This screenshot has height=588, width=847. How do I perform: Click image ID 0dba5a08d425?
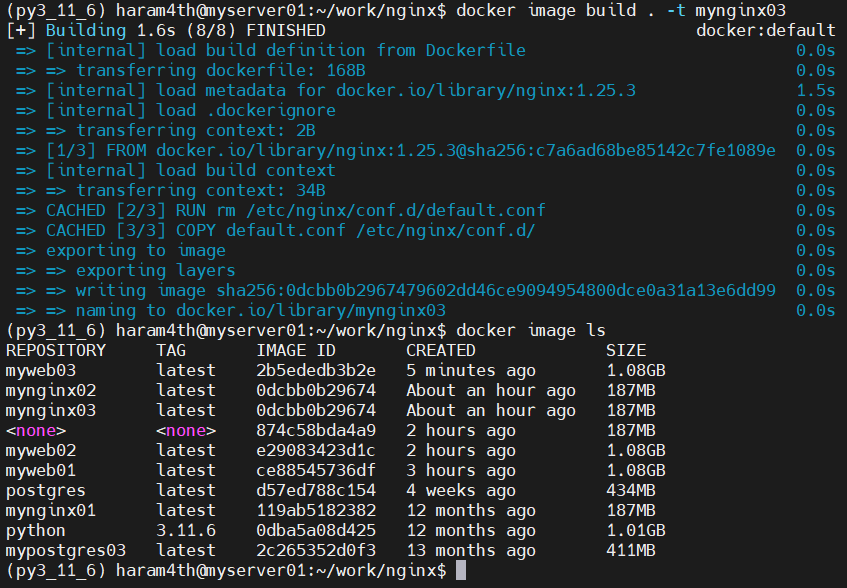316,530
